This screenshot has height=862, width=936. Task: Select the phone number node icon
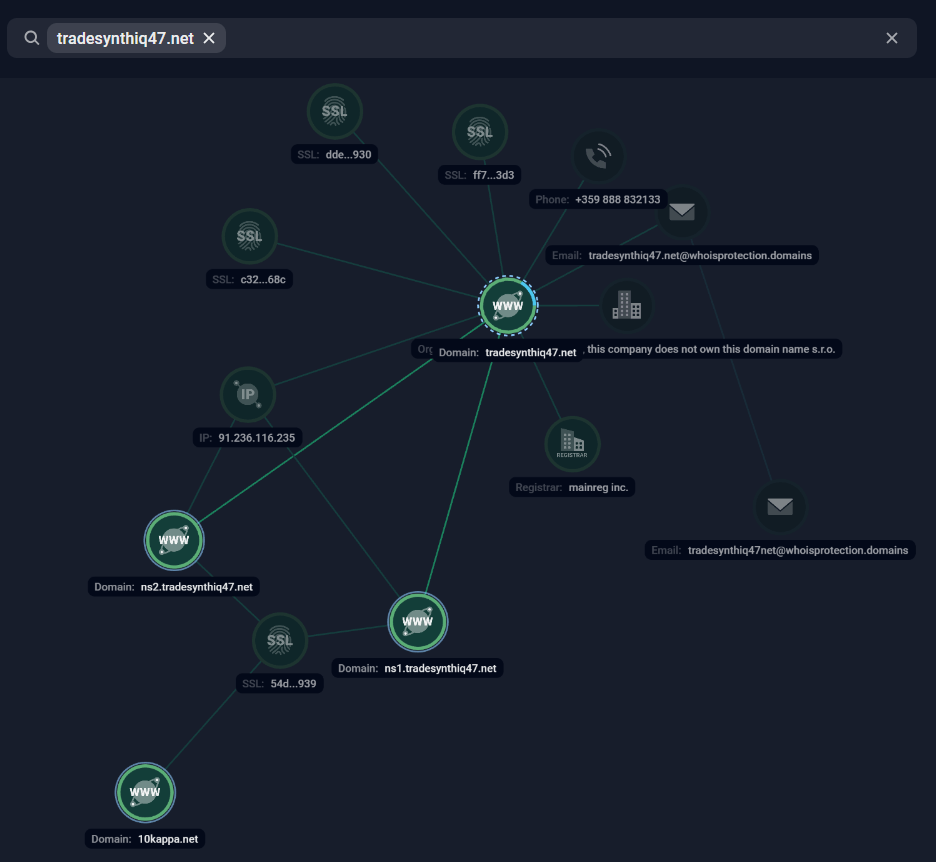click(x=598, y=156)
